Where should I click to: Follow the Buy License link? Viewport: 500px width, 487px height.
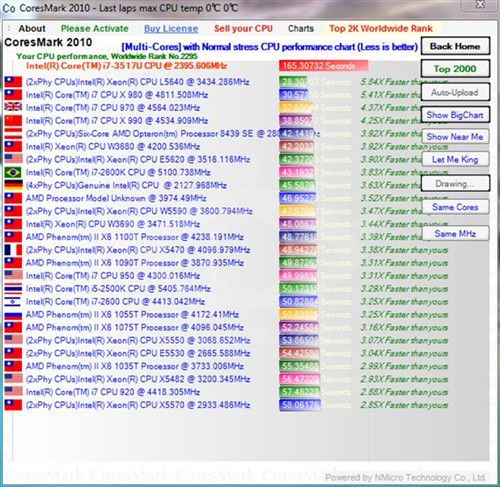pos(171,29)
